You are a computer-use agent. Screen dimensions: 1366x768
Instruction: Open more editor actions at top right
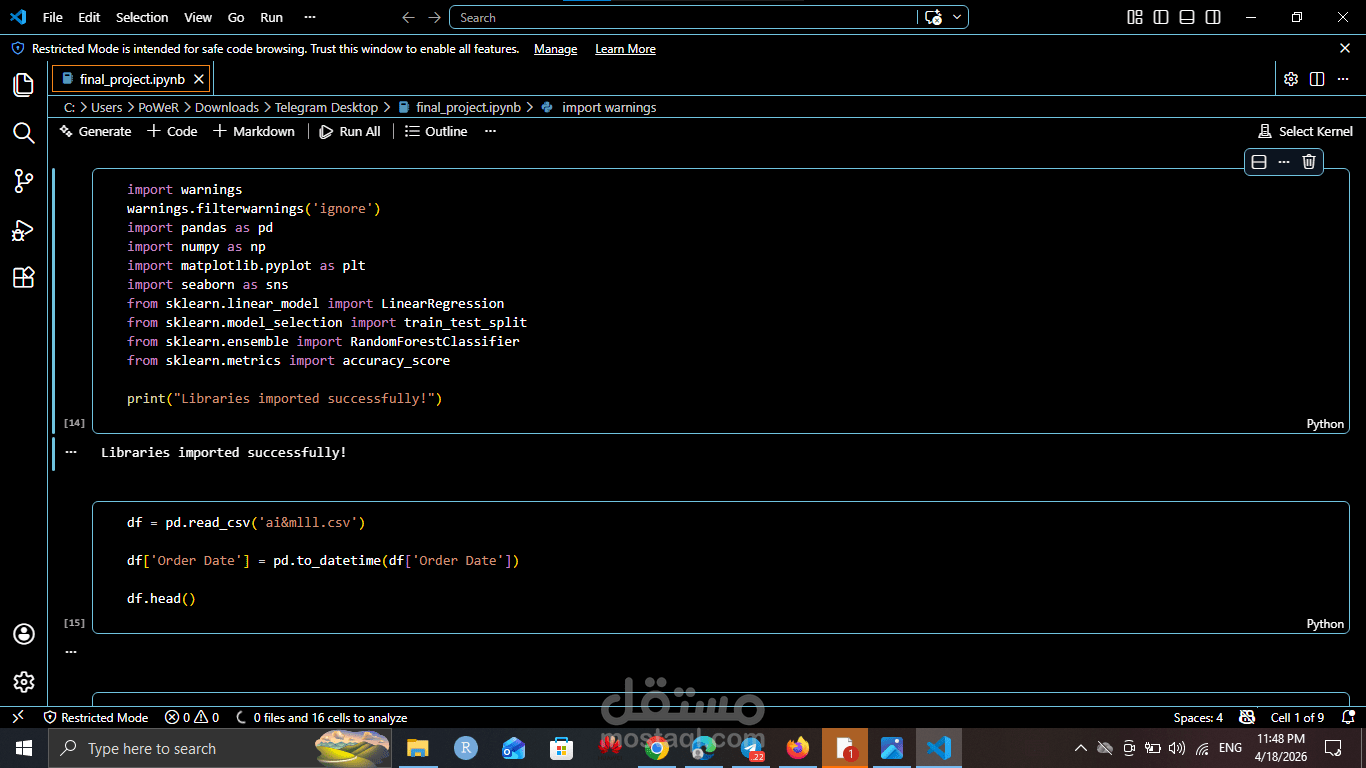(x=1343, y=79)
